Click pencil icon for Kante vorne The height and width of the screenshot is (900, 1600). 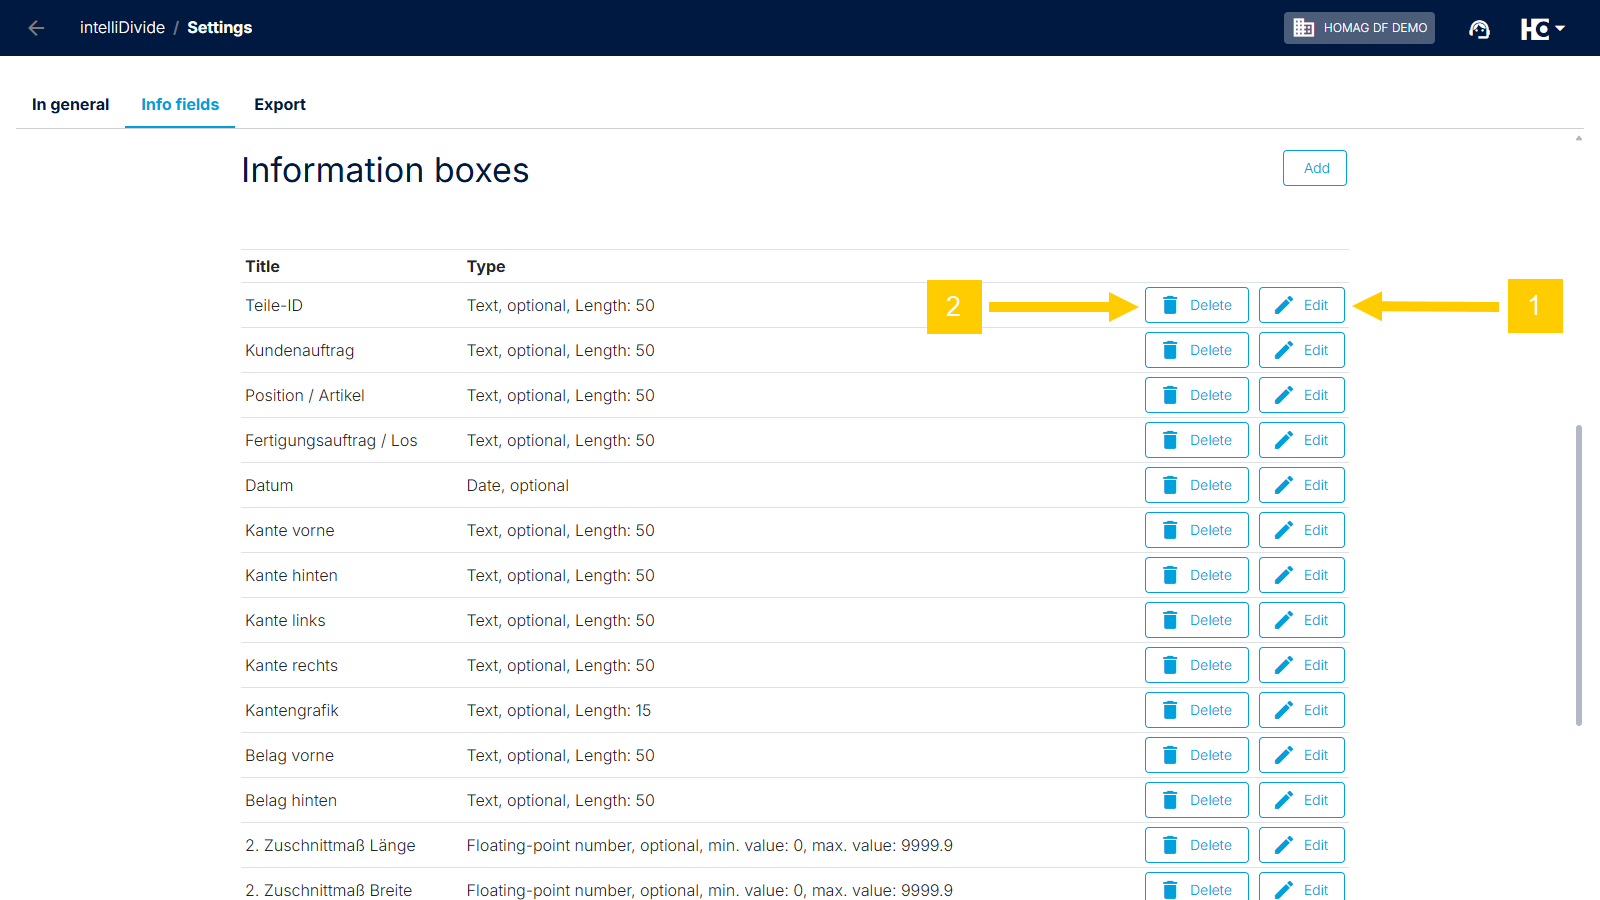coord(1284,530)
